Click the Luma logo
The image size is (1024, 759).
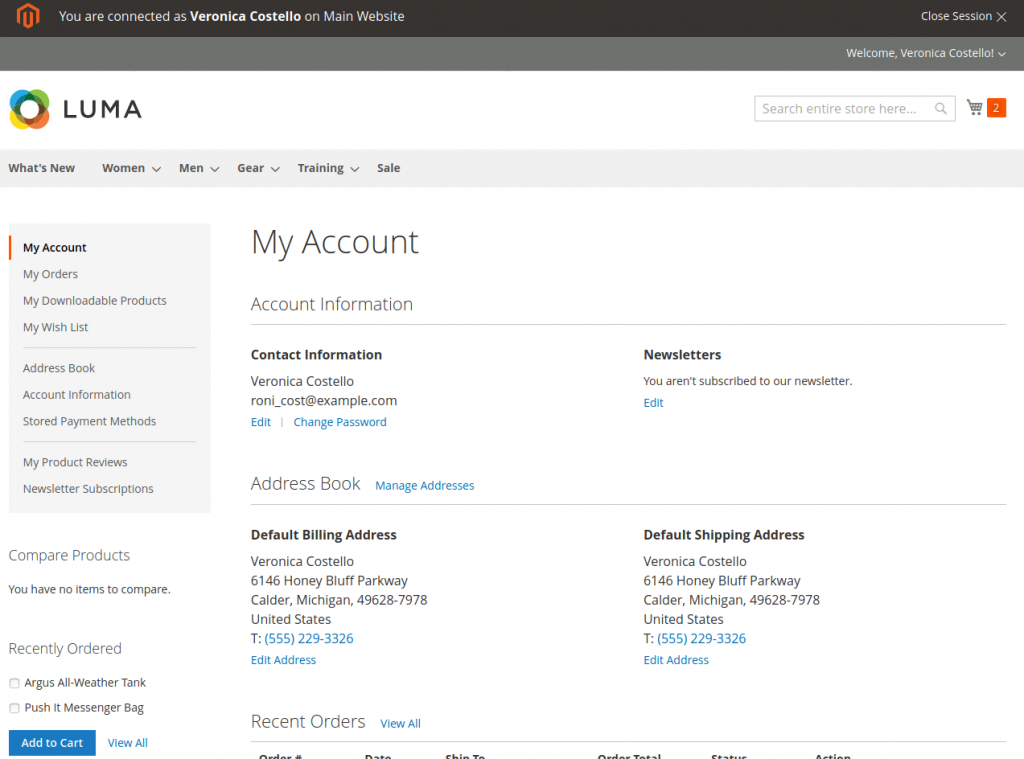click(76, 109)
